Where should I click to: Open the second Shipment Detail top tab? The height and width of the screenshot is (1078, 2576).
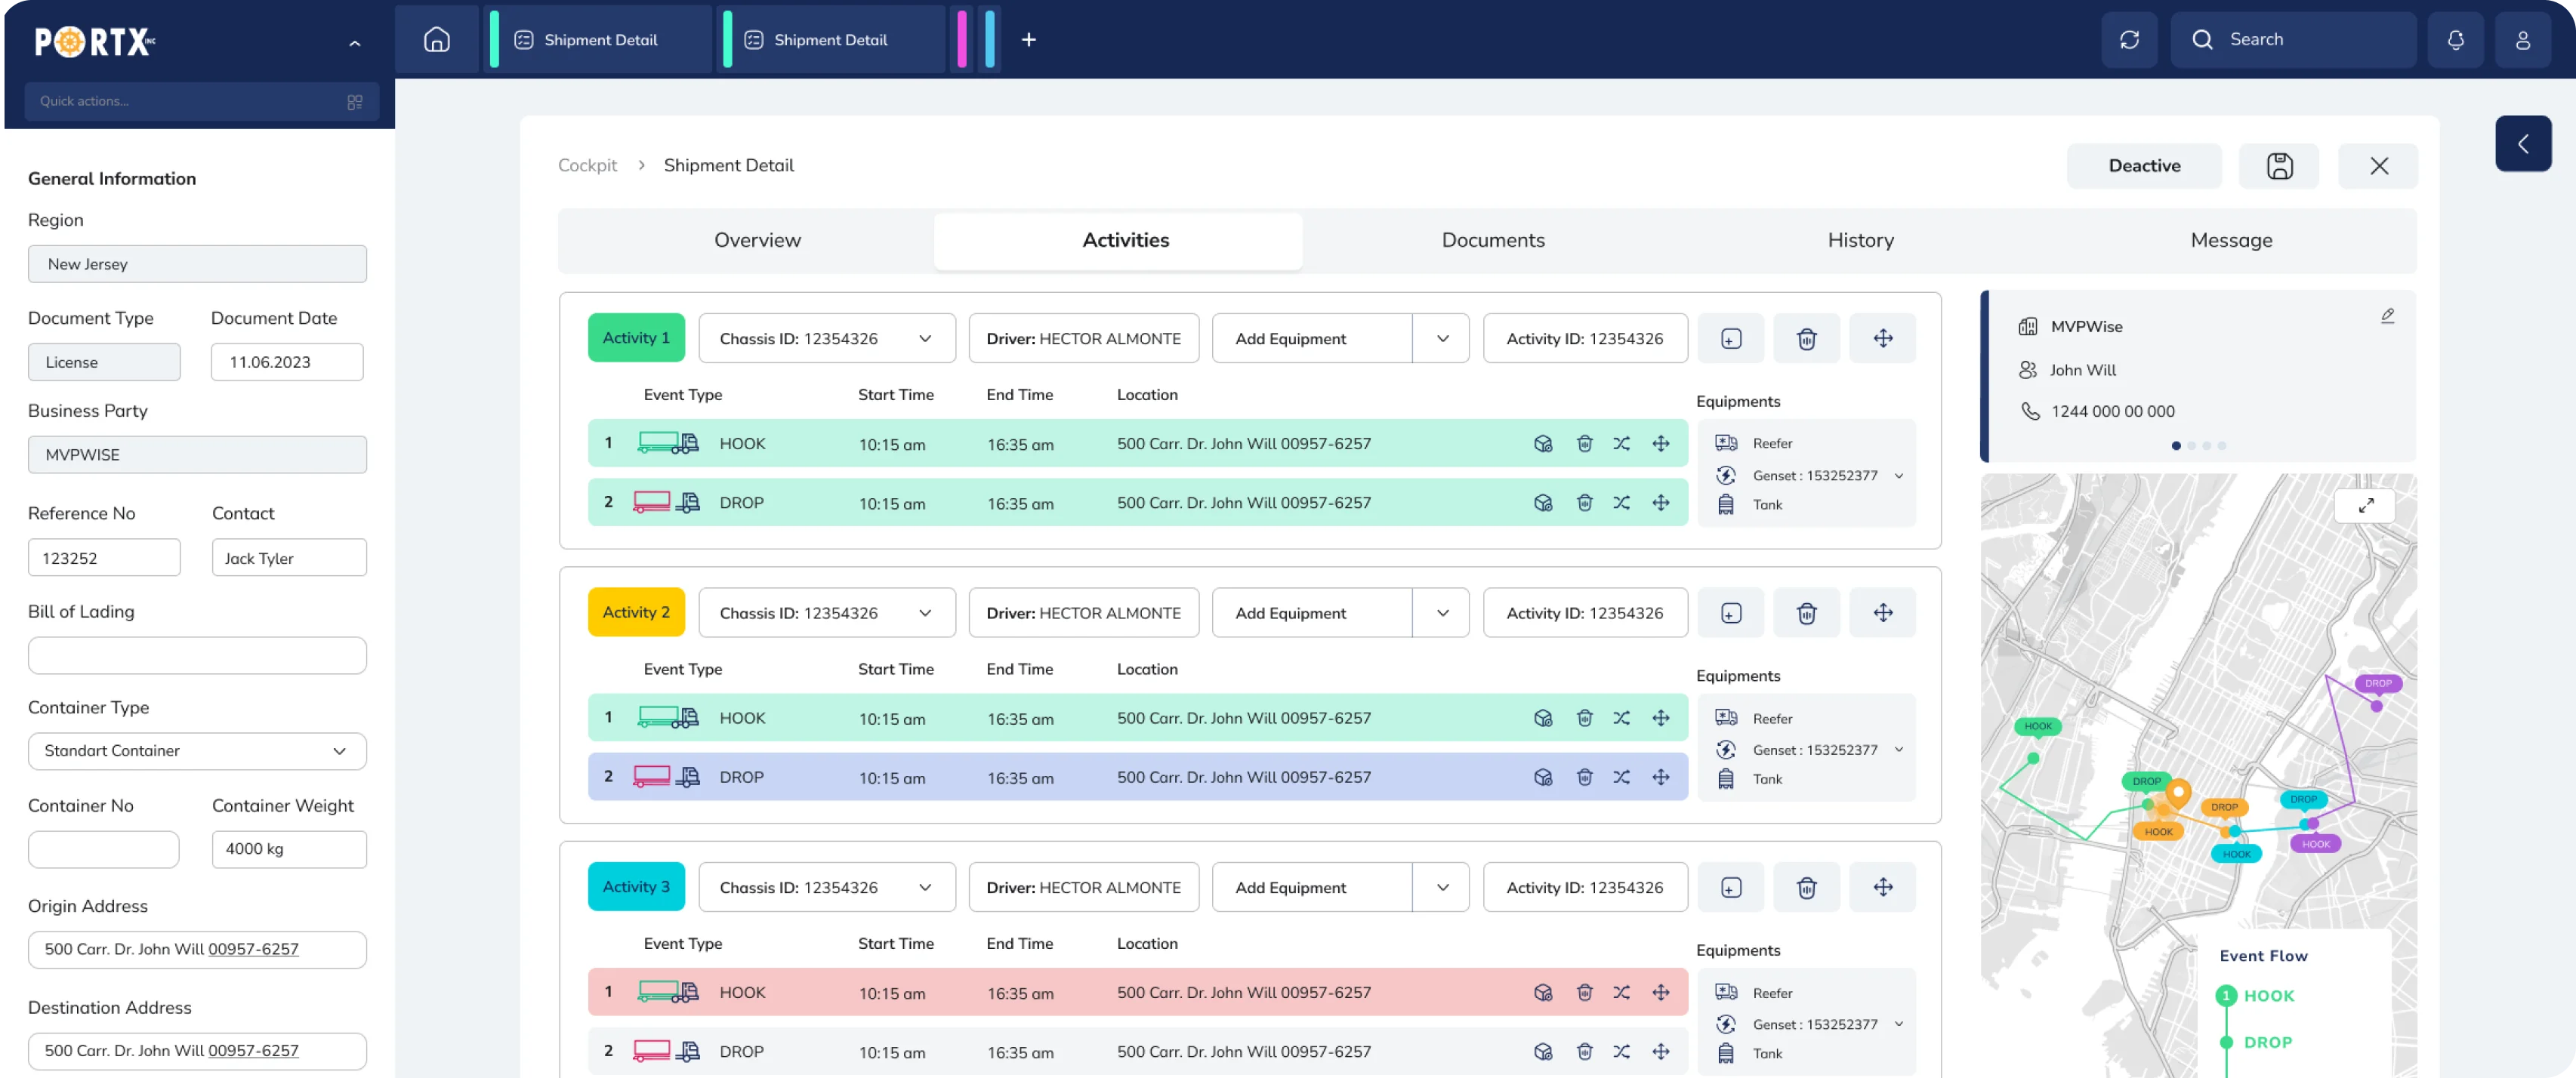830,40
